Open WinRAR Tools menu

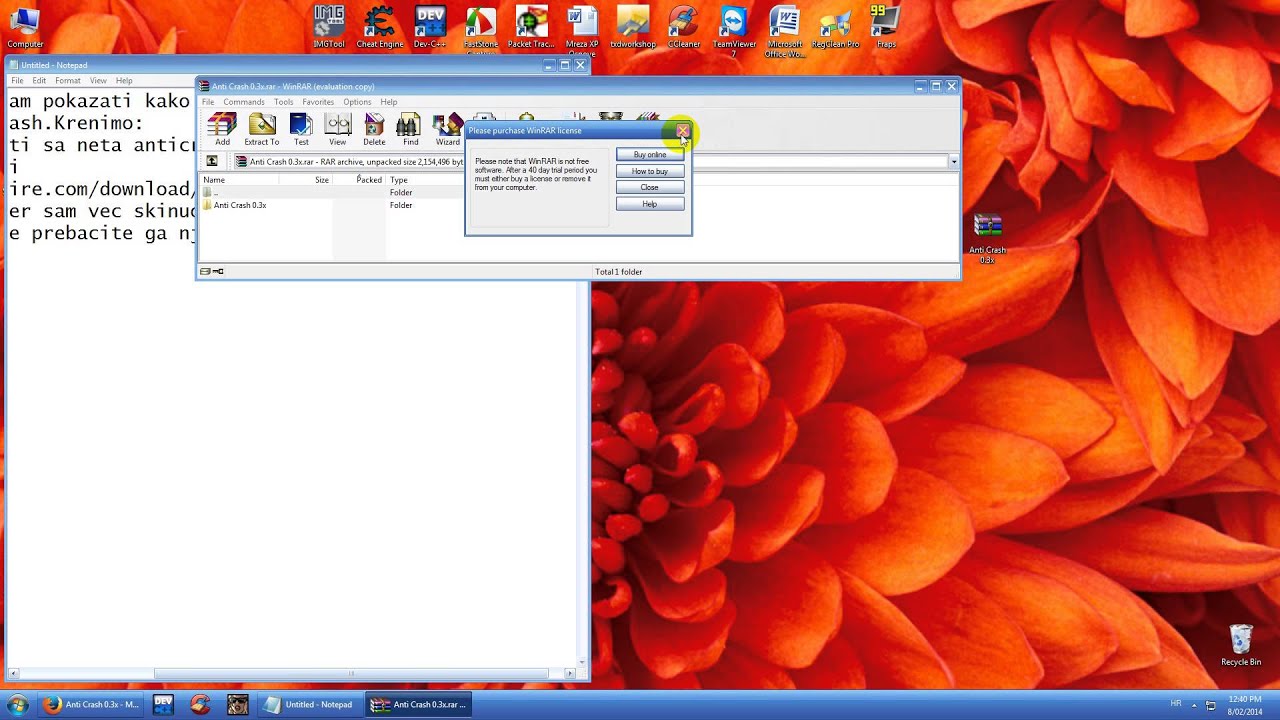[x=284, y=102]
